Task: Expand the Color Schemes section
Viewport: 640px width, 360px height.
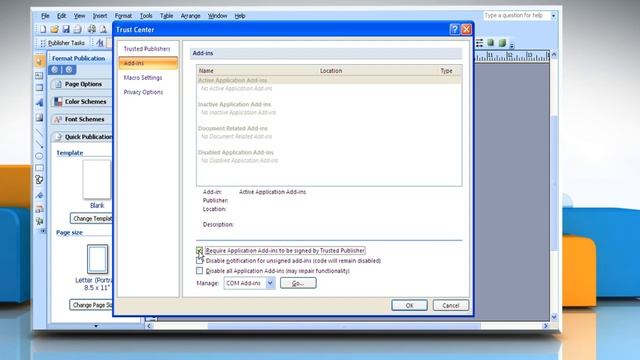Action: 81,102
